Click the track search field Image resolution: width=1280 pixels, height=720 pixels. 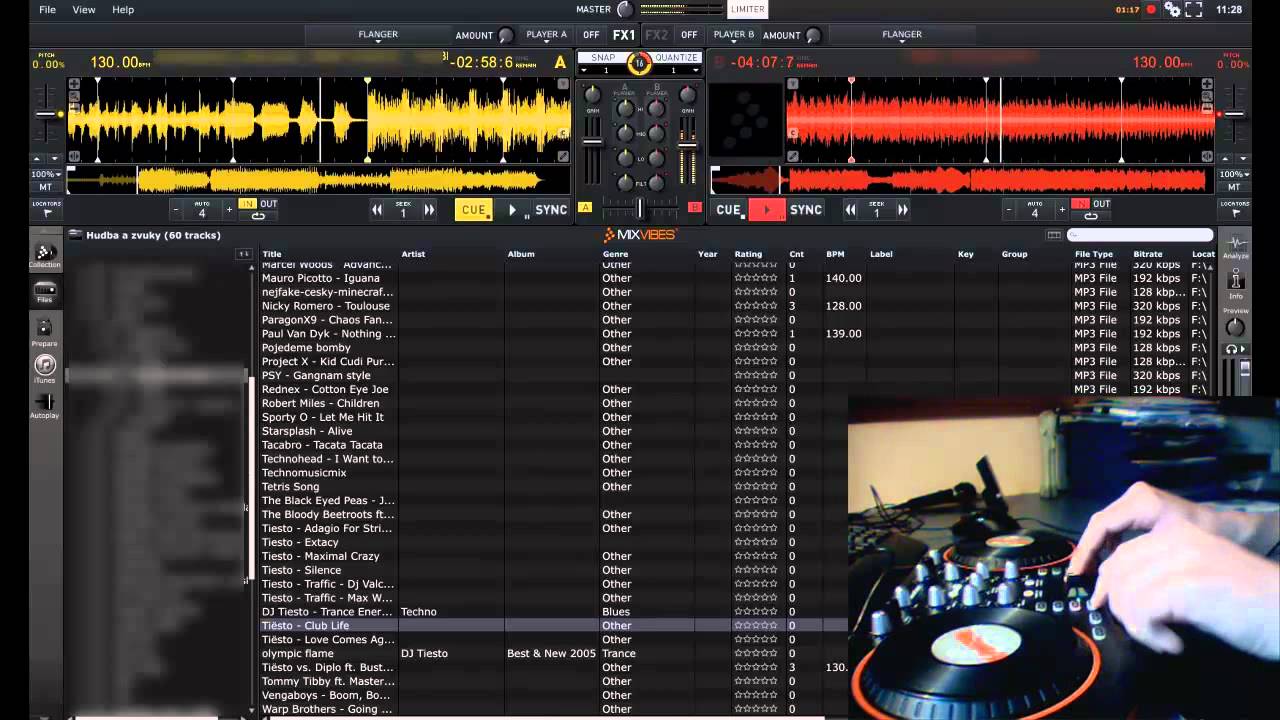point(1141,235)
